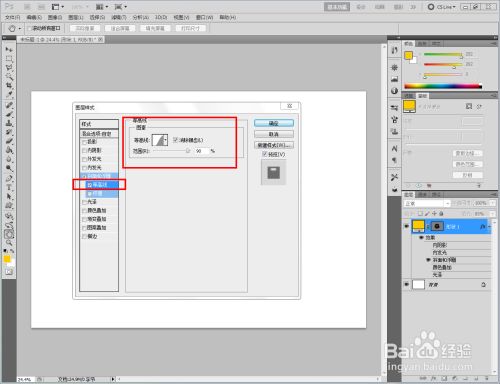500x384 pixels.
Task: Enable Outer Glow (外发光) checkbox
Action: pos(84,159)
